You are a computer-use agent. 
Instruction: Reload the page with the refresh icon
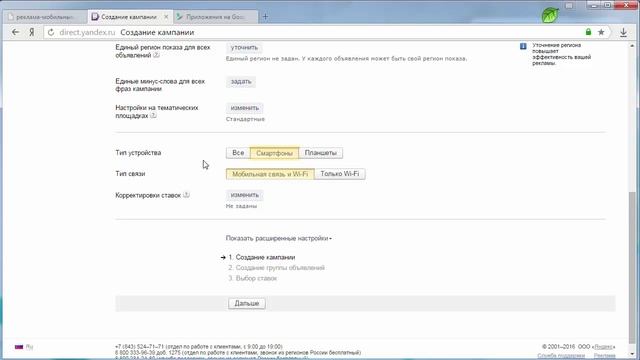tap(51, 32)
